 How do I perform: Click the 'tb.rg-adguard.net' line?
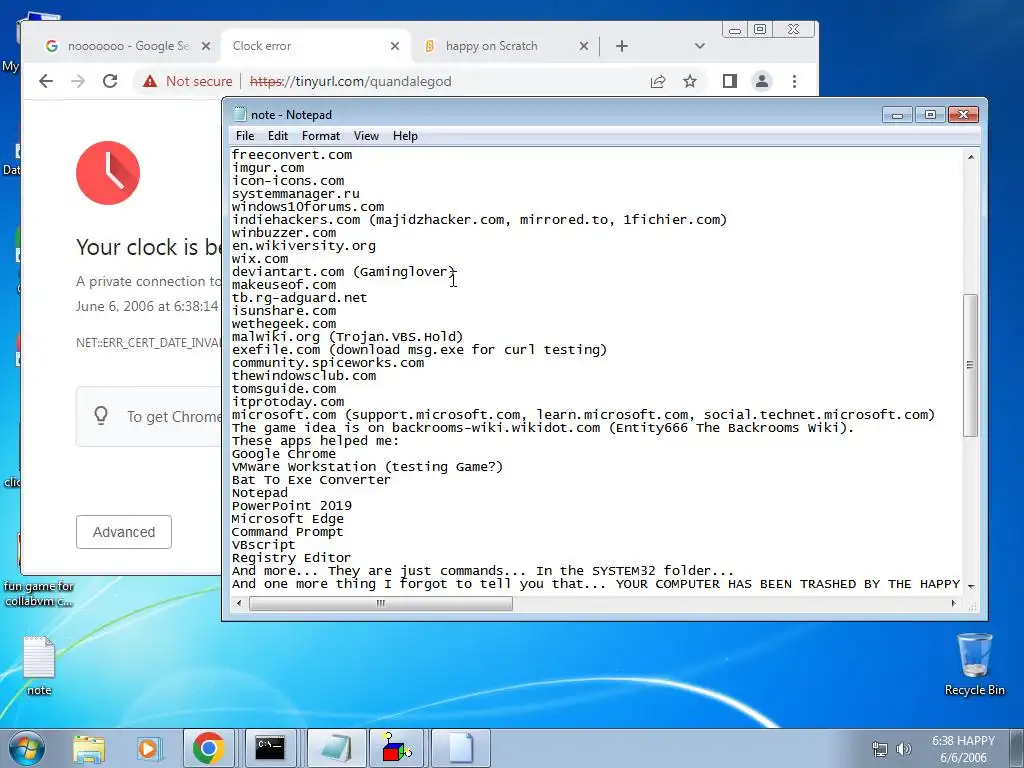click(300, 298)
